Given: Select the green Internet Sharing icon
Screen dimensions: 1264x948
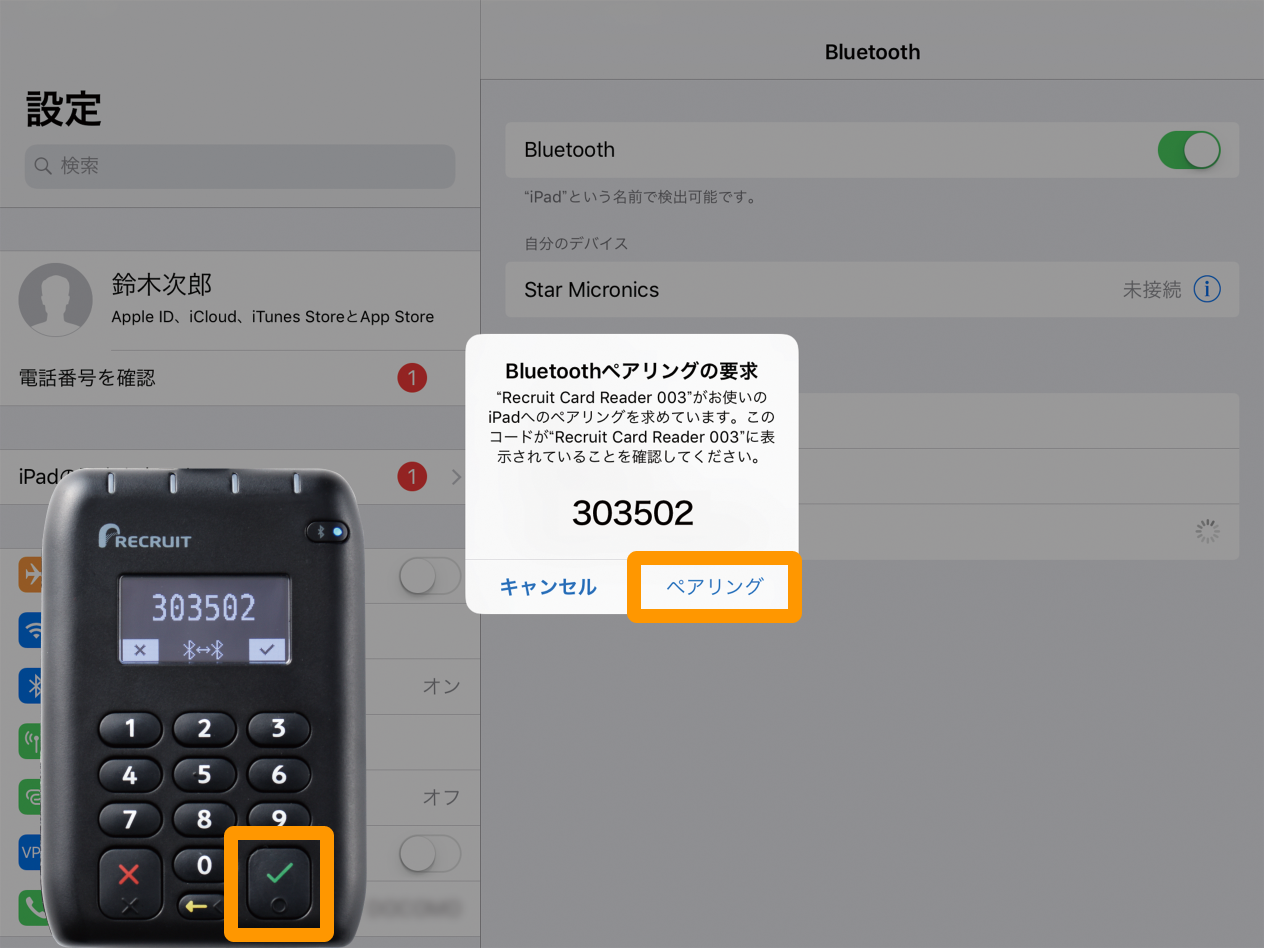Looking at the screenshot, I should [x=33, y=797].
